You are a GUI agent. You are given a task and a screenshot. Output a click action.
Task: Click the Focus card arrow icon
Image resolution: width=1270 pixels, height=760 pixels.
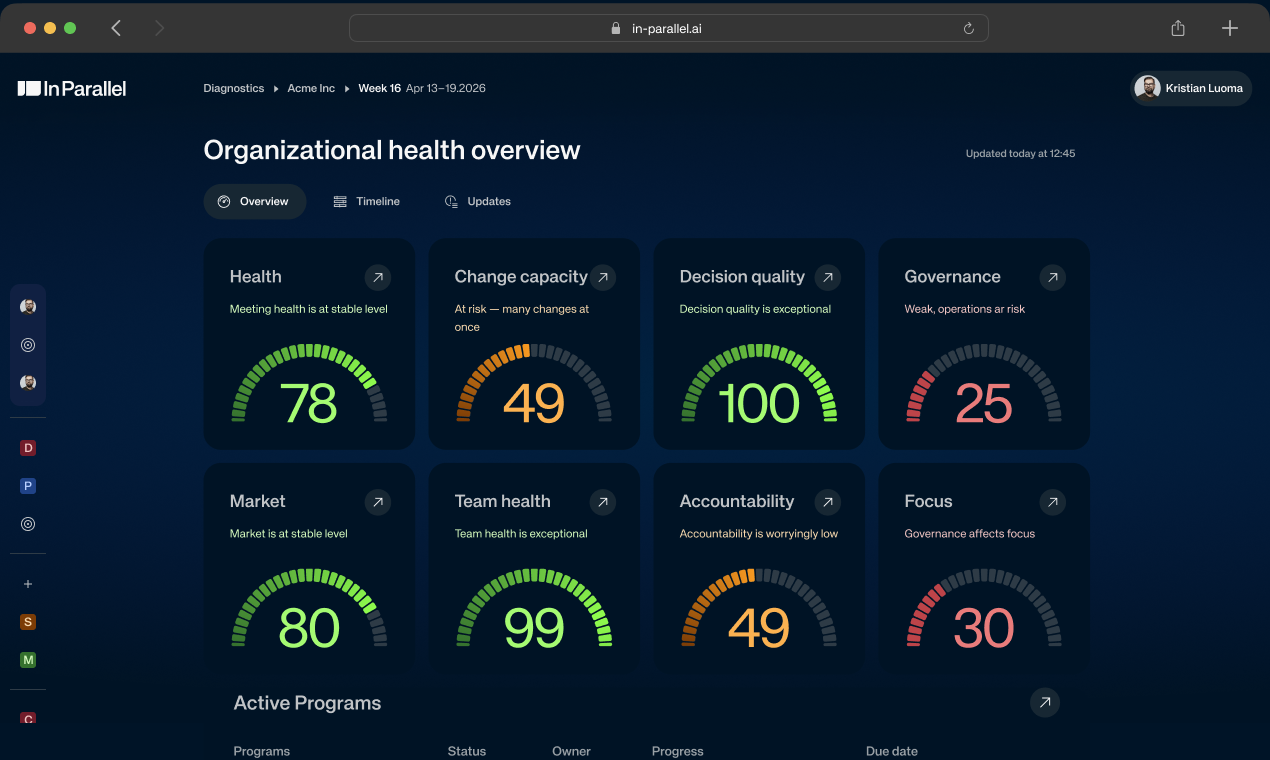tap(1052, 502)
